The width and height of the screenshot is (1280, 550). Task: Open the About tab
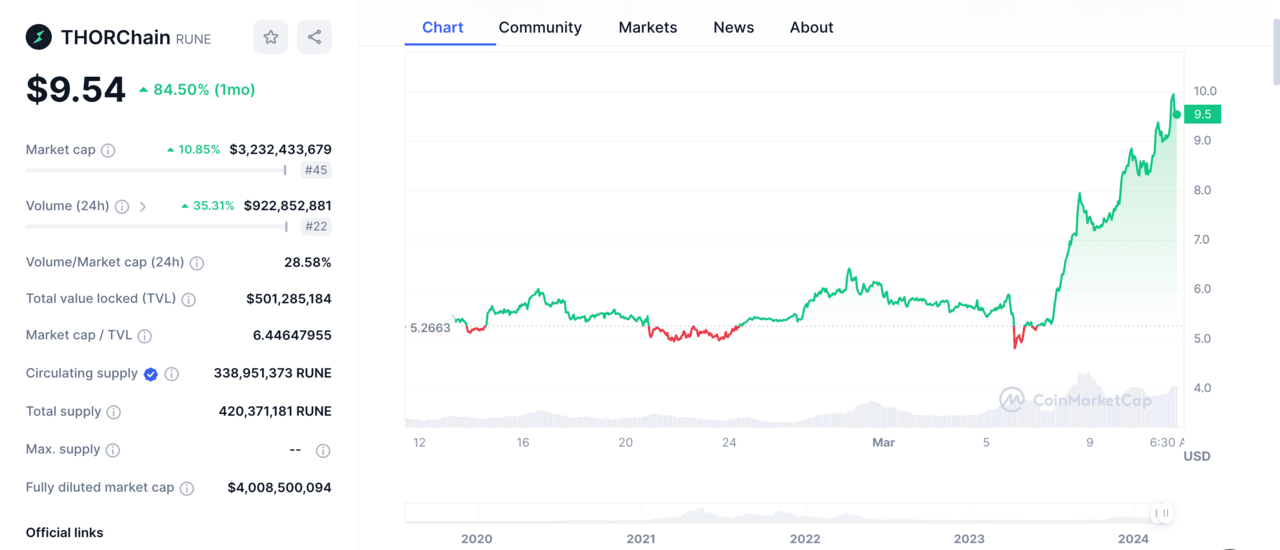[x=811, y=27]
